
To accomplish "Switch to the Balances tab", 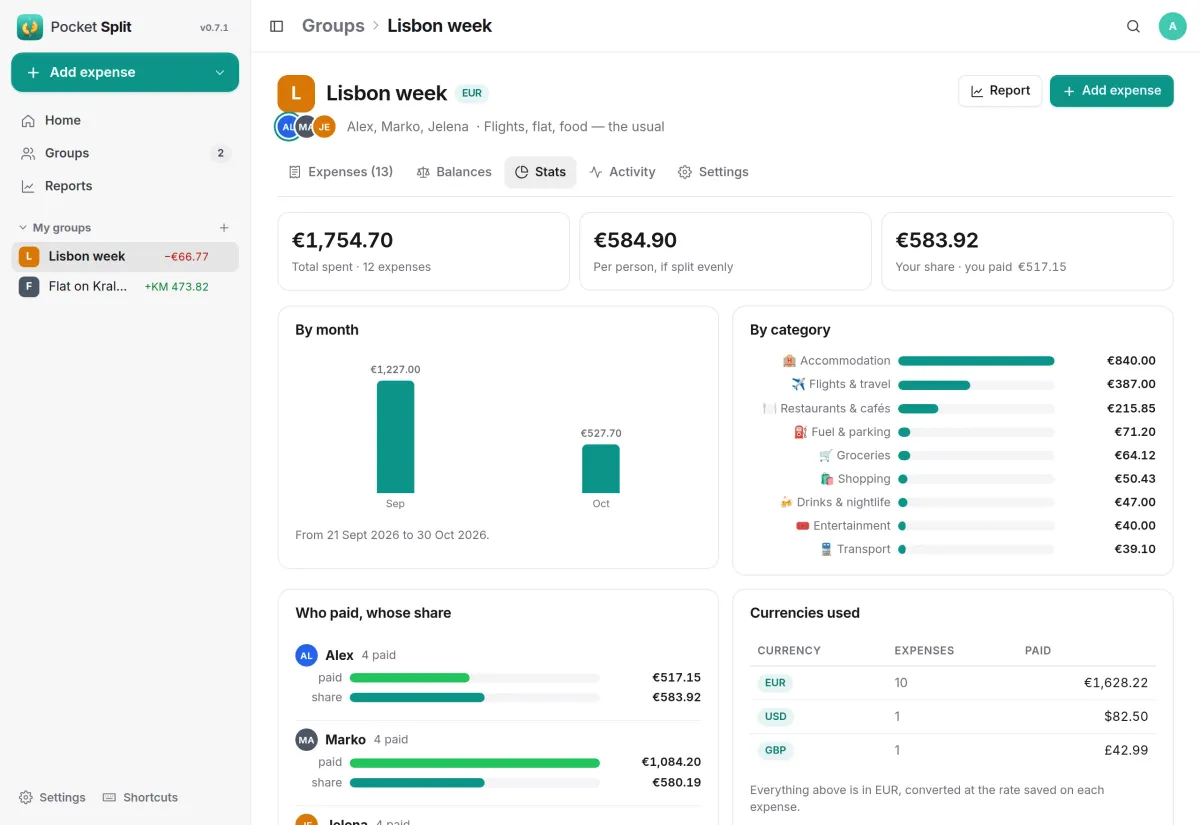I will tap(454, 172).
